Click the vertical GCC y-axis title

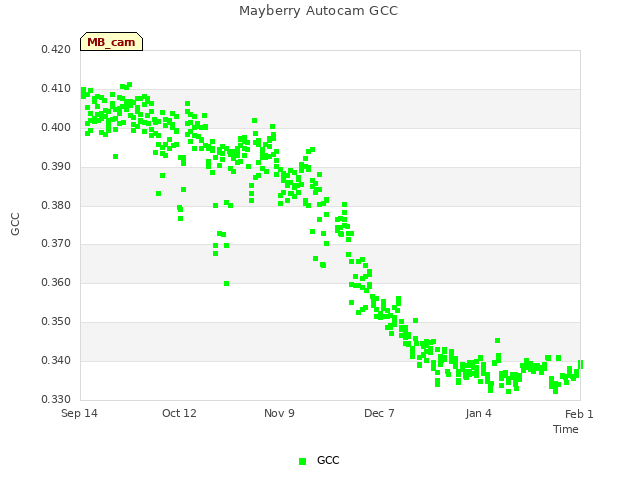pyautogui.click(x=15, y=224)
